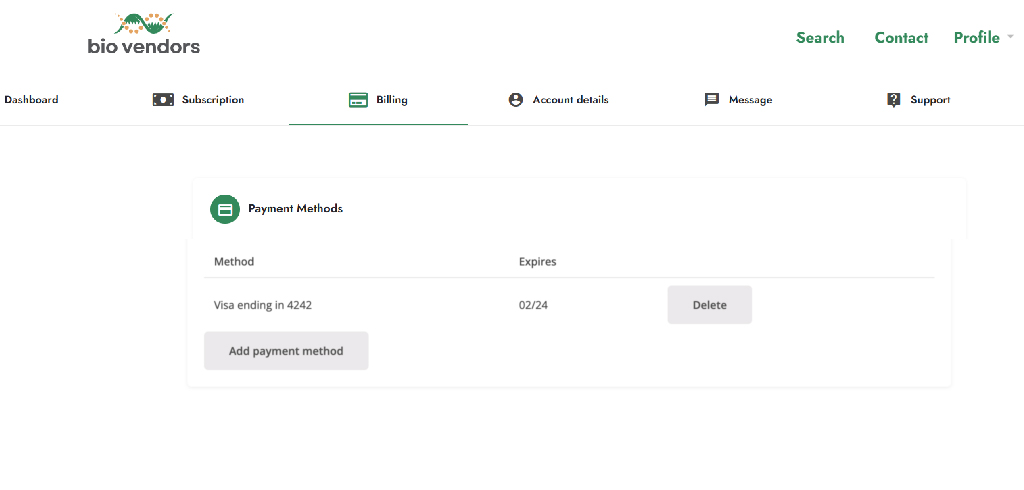
Task: Select the Visa ending in 4242 row
Action: click(x=569, y=304)
